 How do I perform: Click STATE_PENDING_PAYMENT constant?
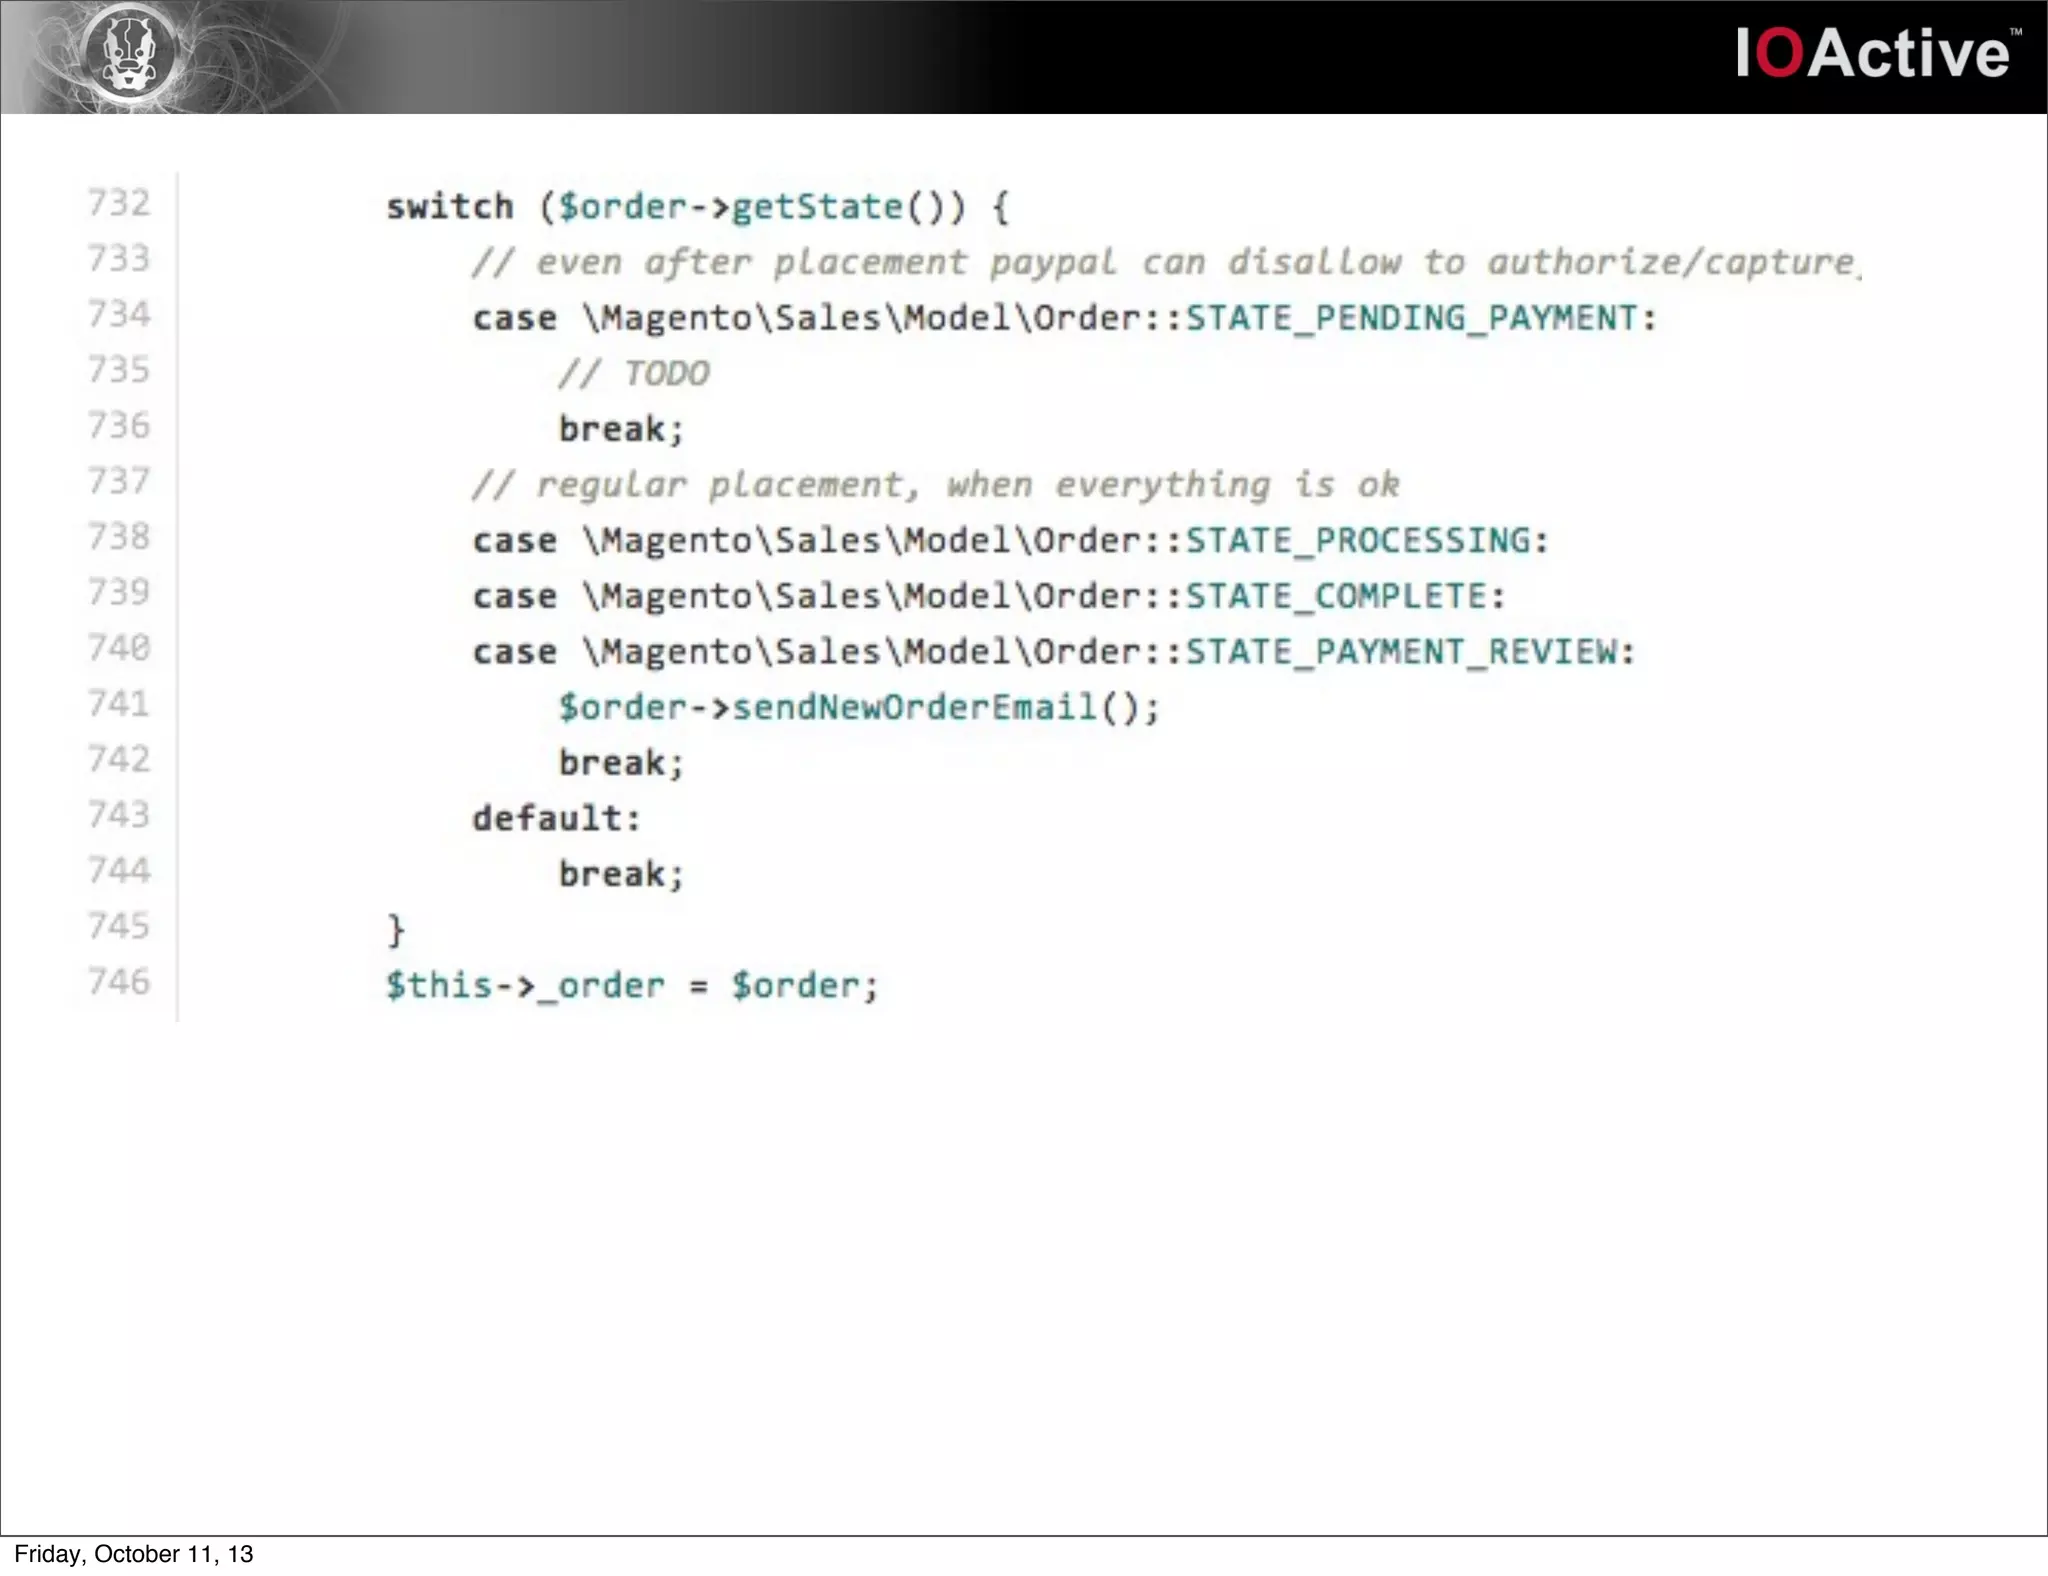pos(1412,318)
